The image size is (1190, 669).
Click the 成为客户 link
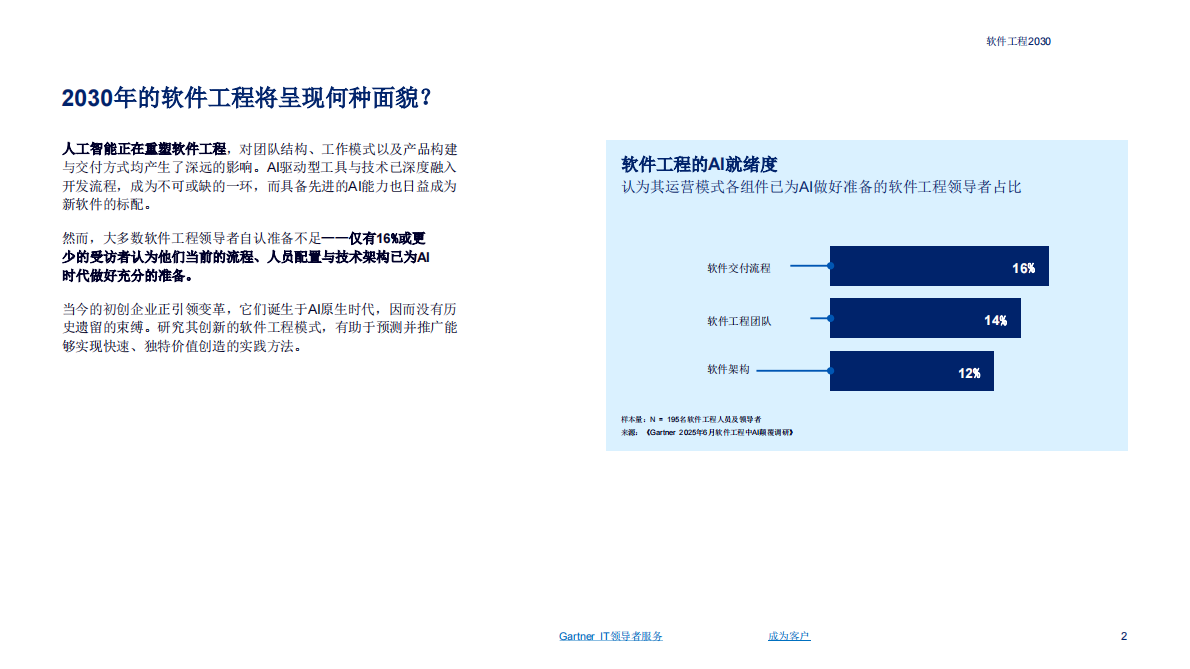coord(789,636)
